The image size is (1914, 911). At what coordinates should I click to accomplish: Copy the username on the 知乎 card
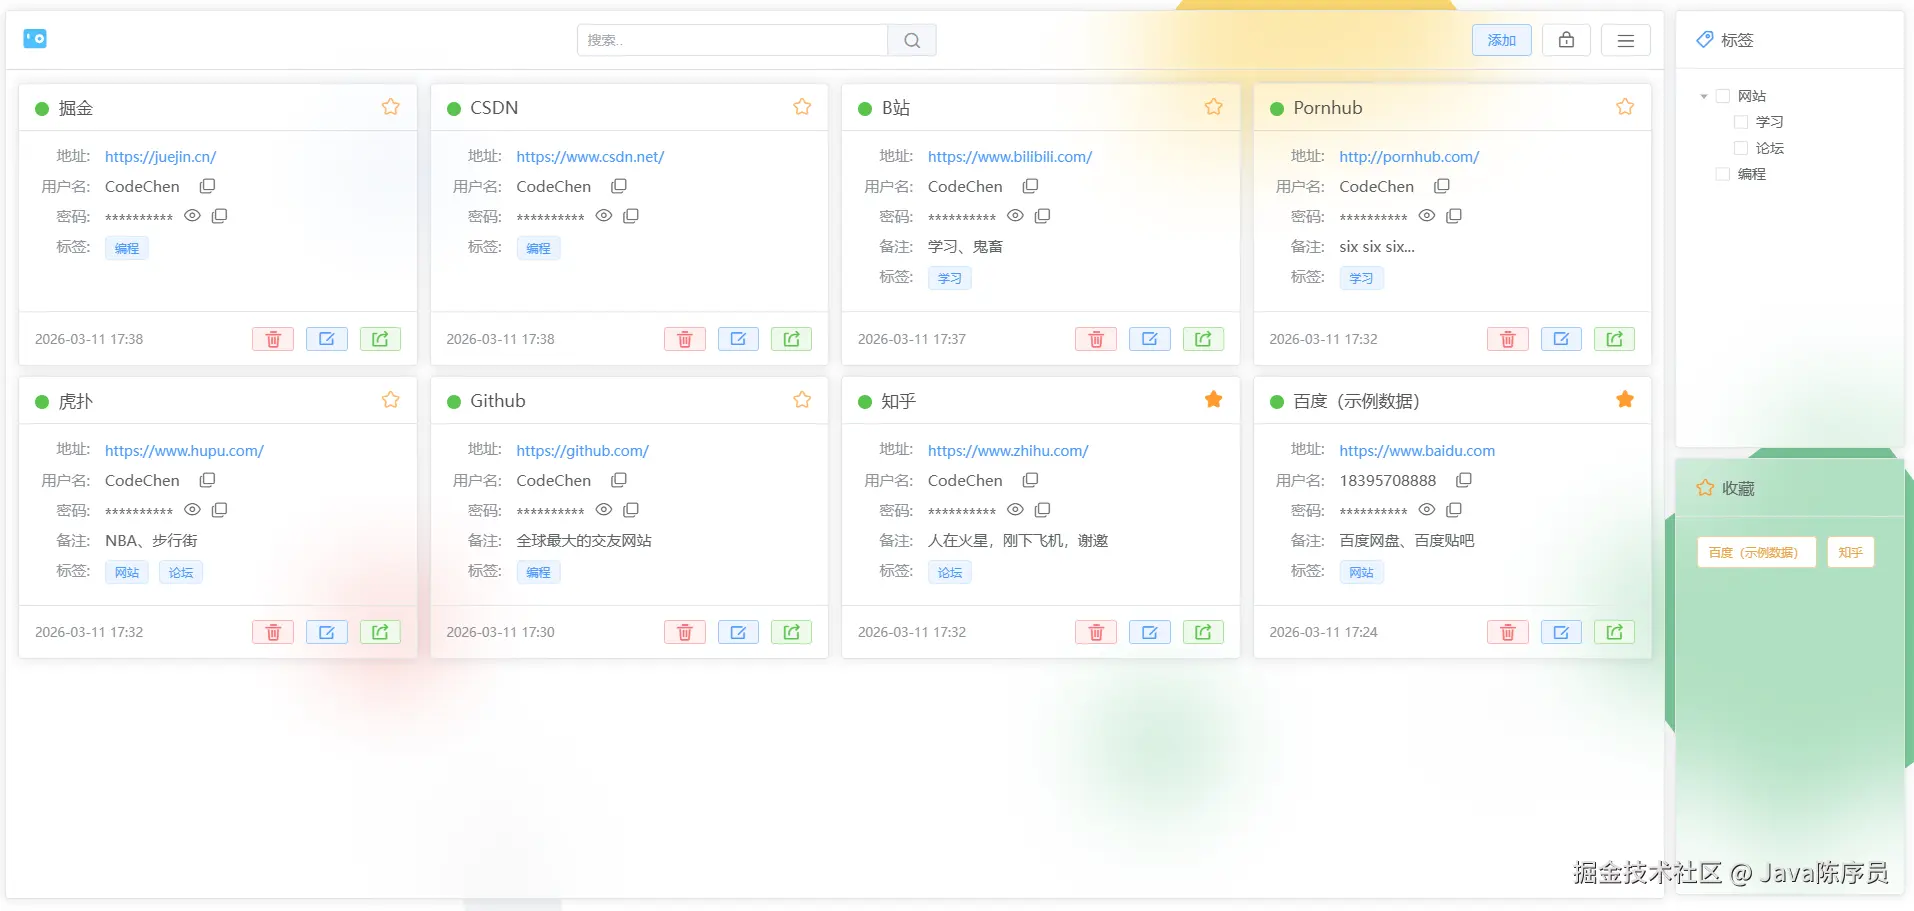coord(1031,480)
